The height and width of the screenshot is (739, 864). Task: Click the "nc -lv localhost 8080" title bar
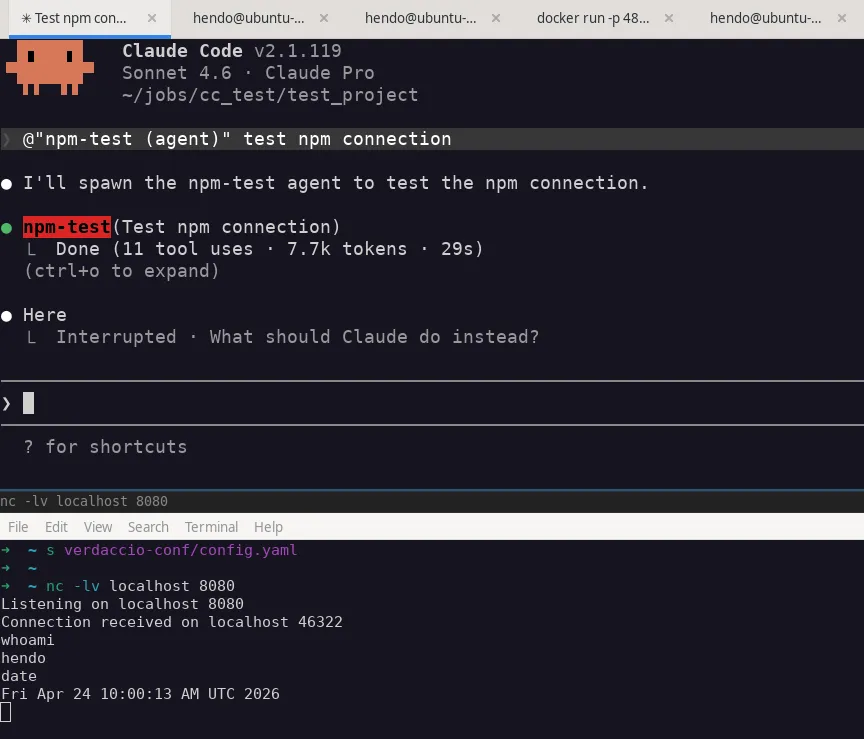tap(432, 501)
